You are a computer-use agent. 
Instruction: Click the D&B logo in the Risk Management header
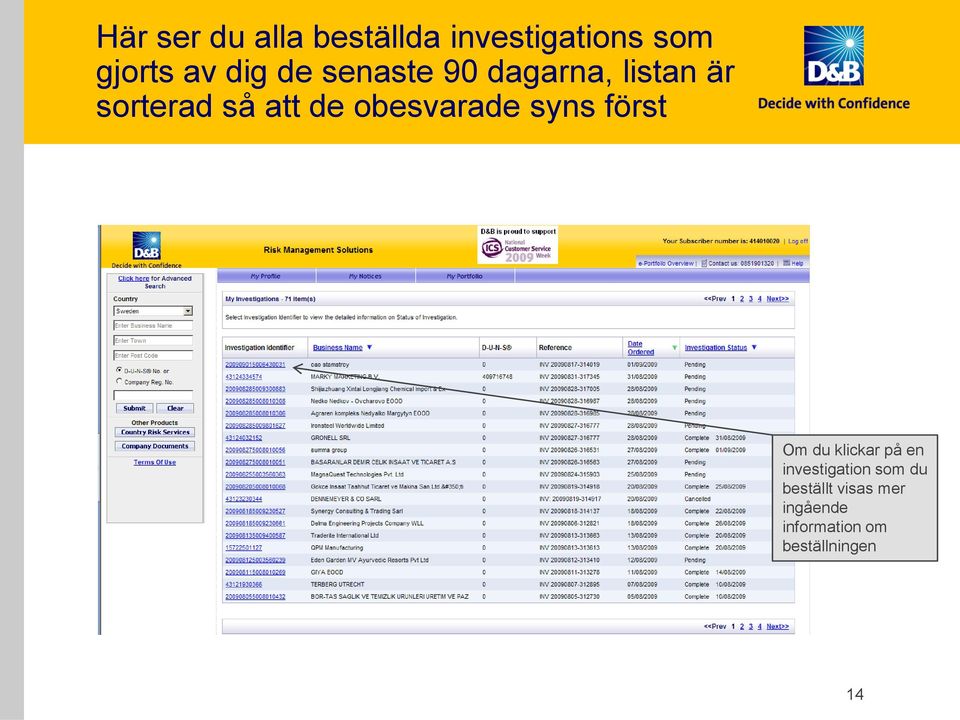tap(147, 246)
